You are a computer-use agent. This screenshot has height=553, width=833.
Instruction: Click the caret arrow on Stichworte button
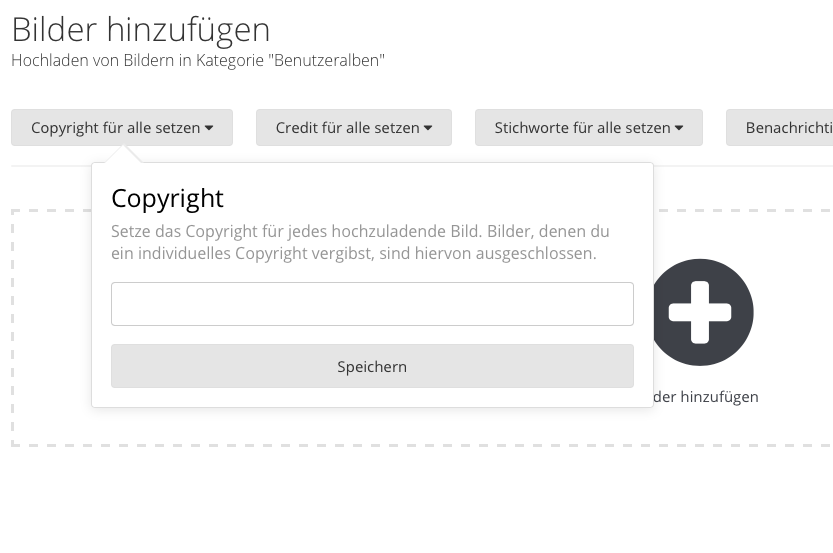pos(679,128)
